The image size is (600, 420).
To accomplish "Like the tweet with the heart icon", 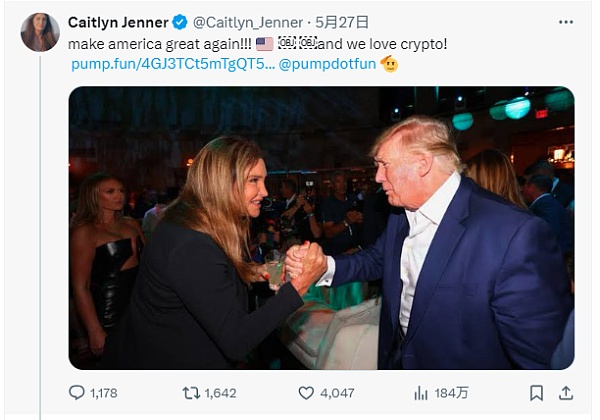I will 306,393.
